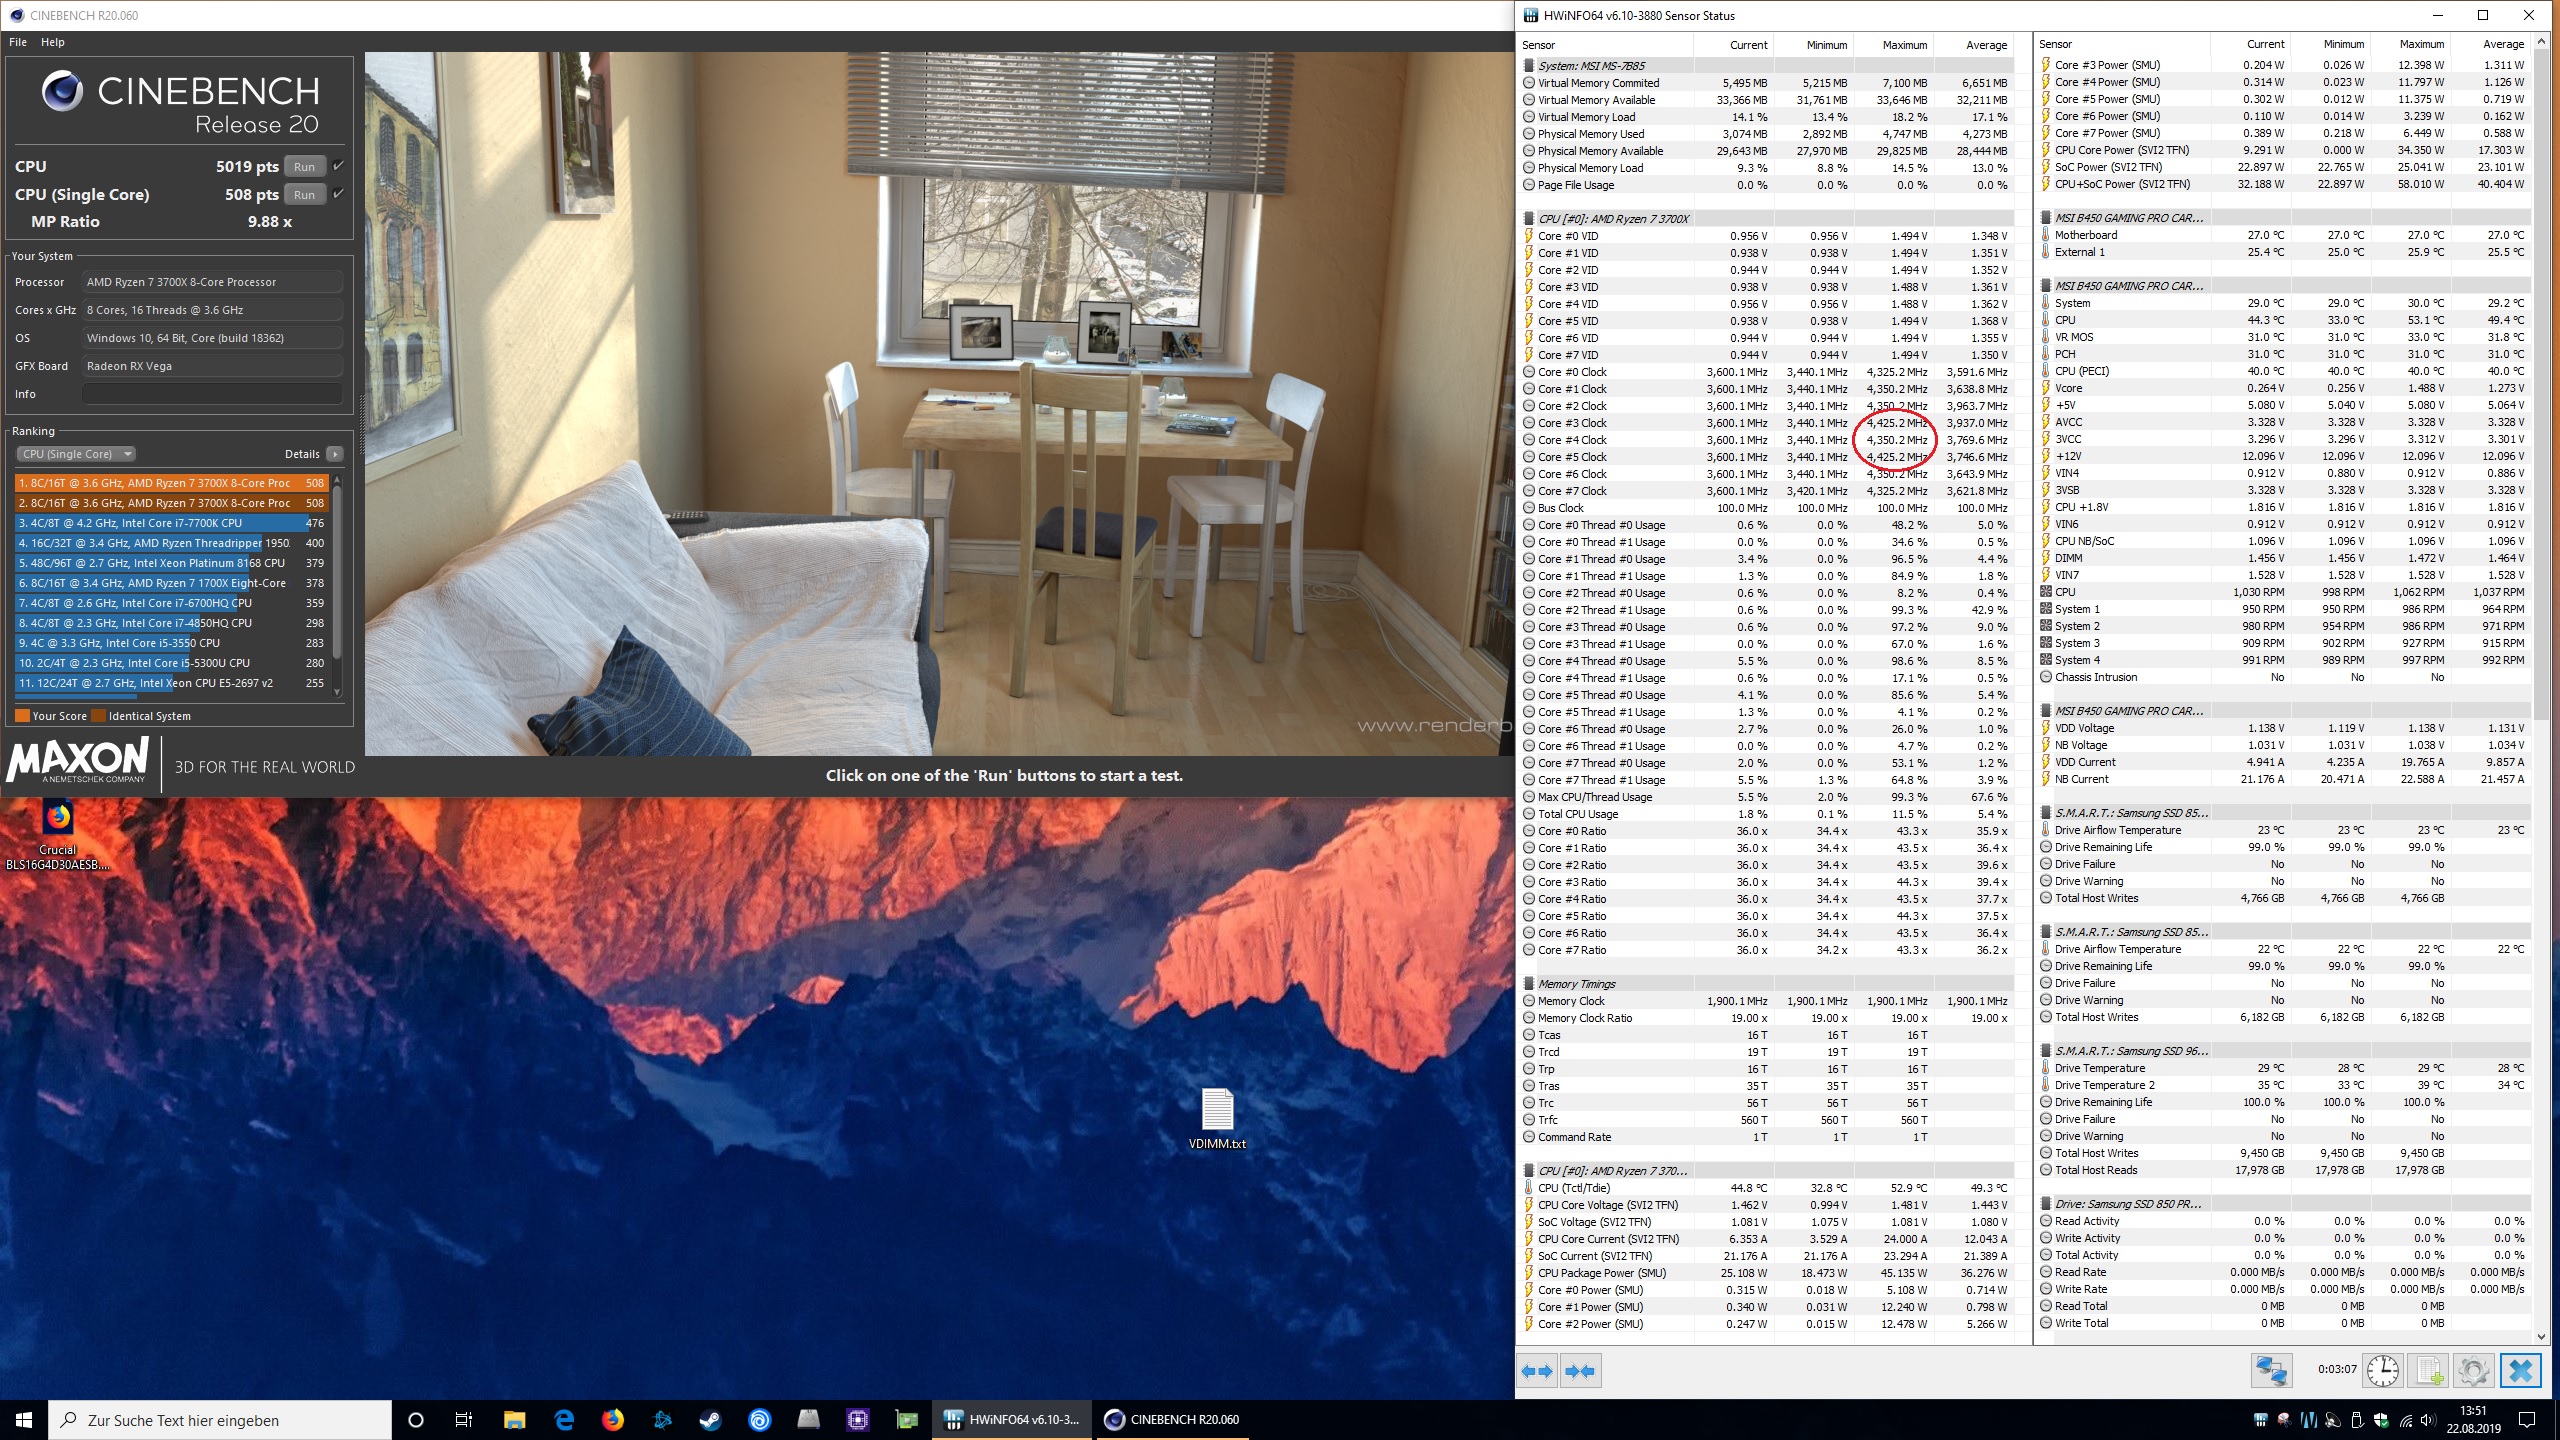Open HWiNFO sensor settings gear

click(2473, 1370)
